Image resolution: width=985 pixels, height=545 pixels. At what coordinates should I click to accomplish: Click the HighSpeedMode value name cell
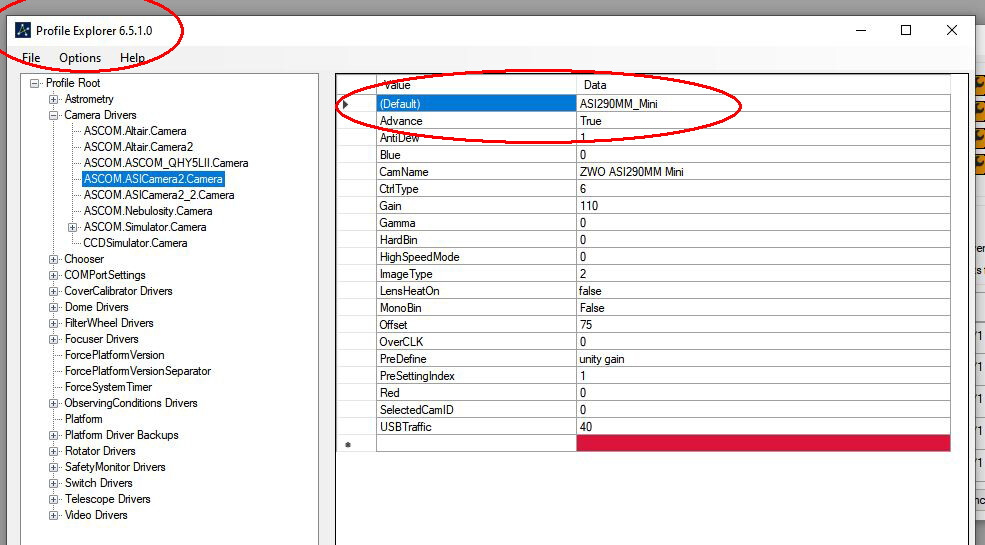476,257
